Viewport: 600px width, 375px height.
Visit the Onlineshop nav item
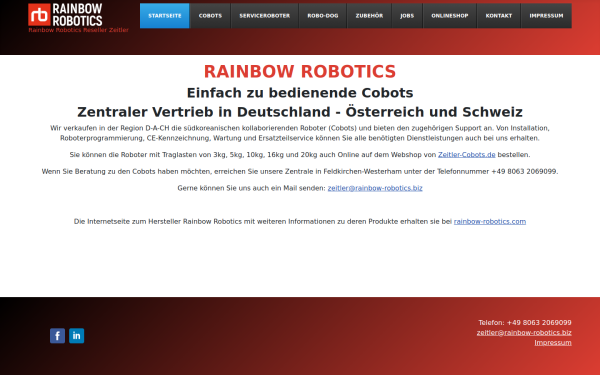(x=450, y=16)
